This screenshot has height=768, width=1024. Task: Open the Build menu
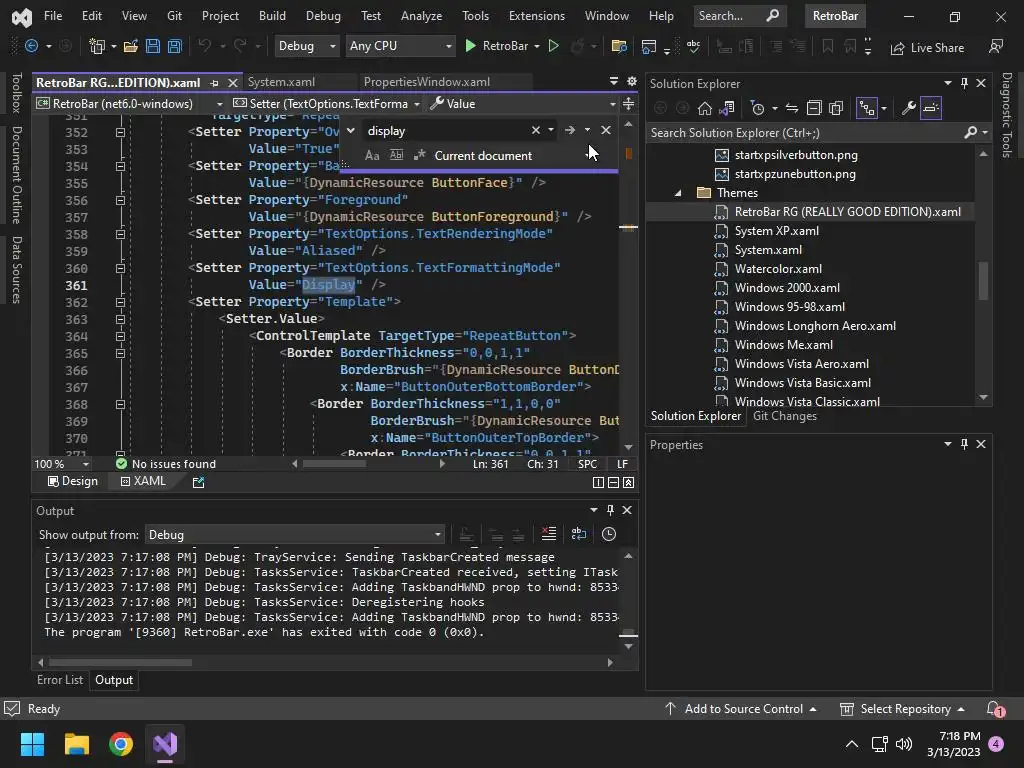pyautogui.click(x=271, y=16)
